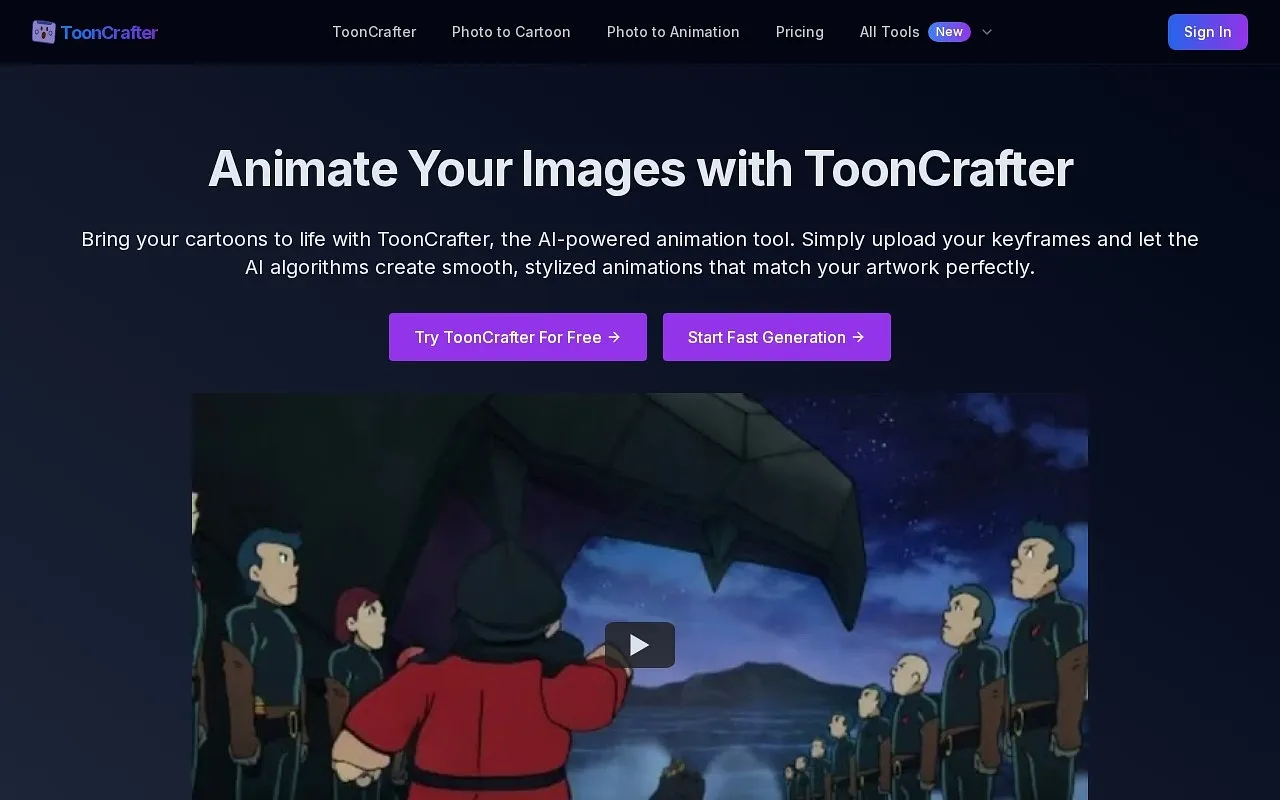Click the New badge beside All Tools
The image size is (1280, 800).
949,32
